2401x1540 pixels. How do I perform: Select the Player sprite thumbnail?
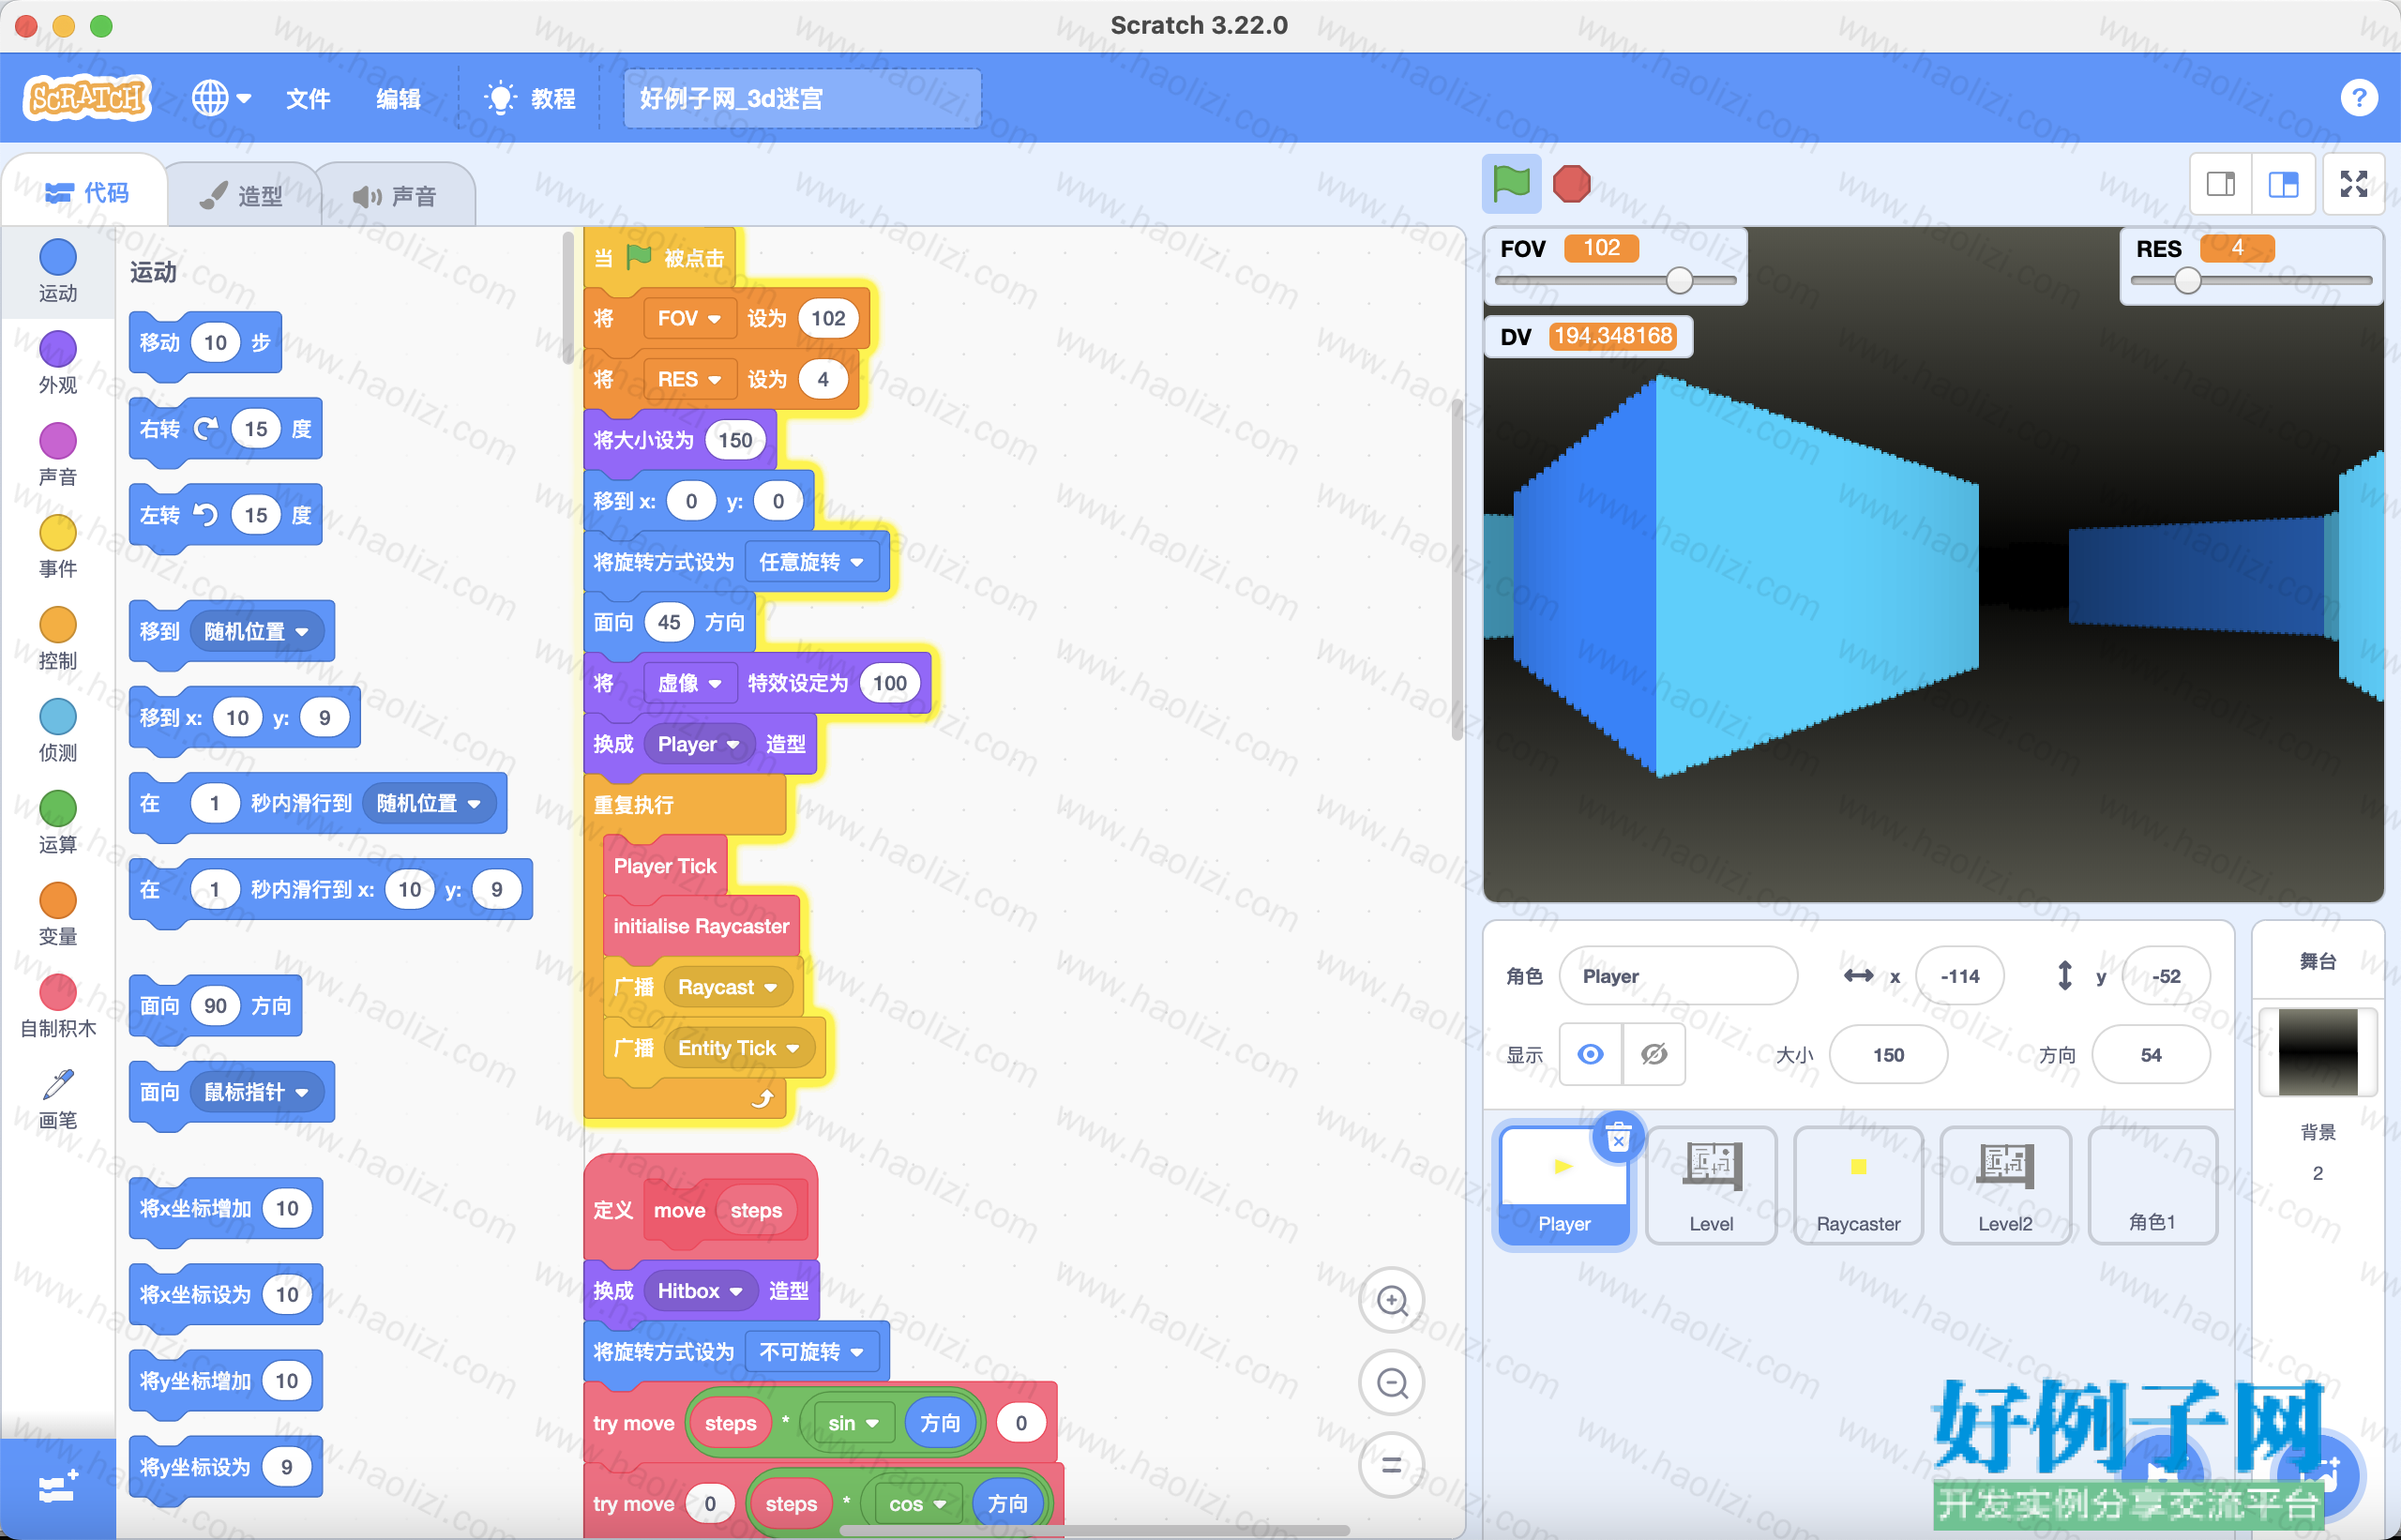point(1564,1185)
